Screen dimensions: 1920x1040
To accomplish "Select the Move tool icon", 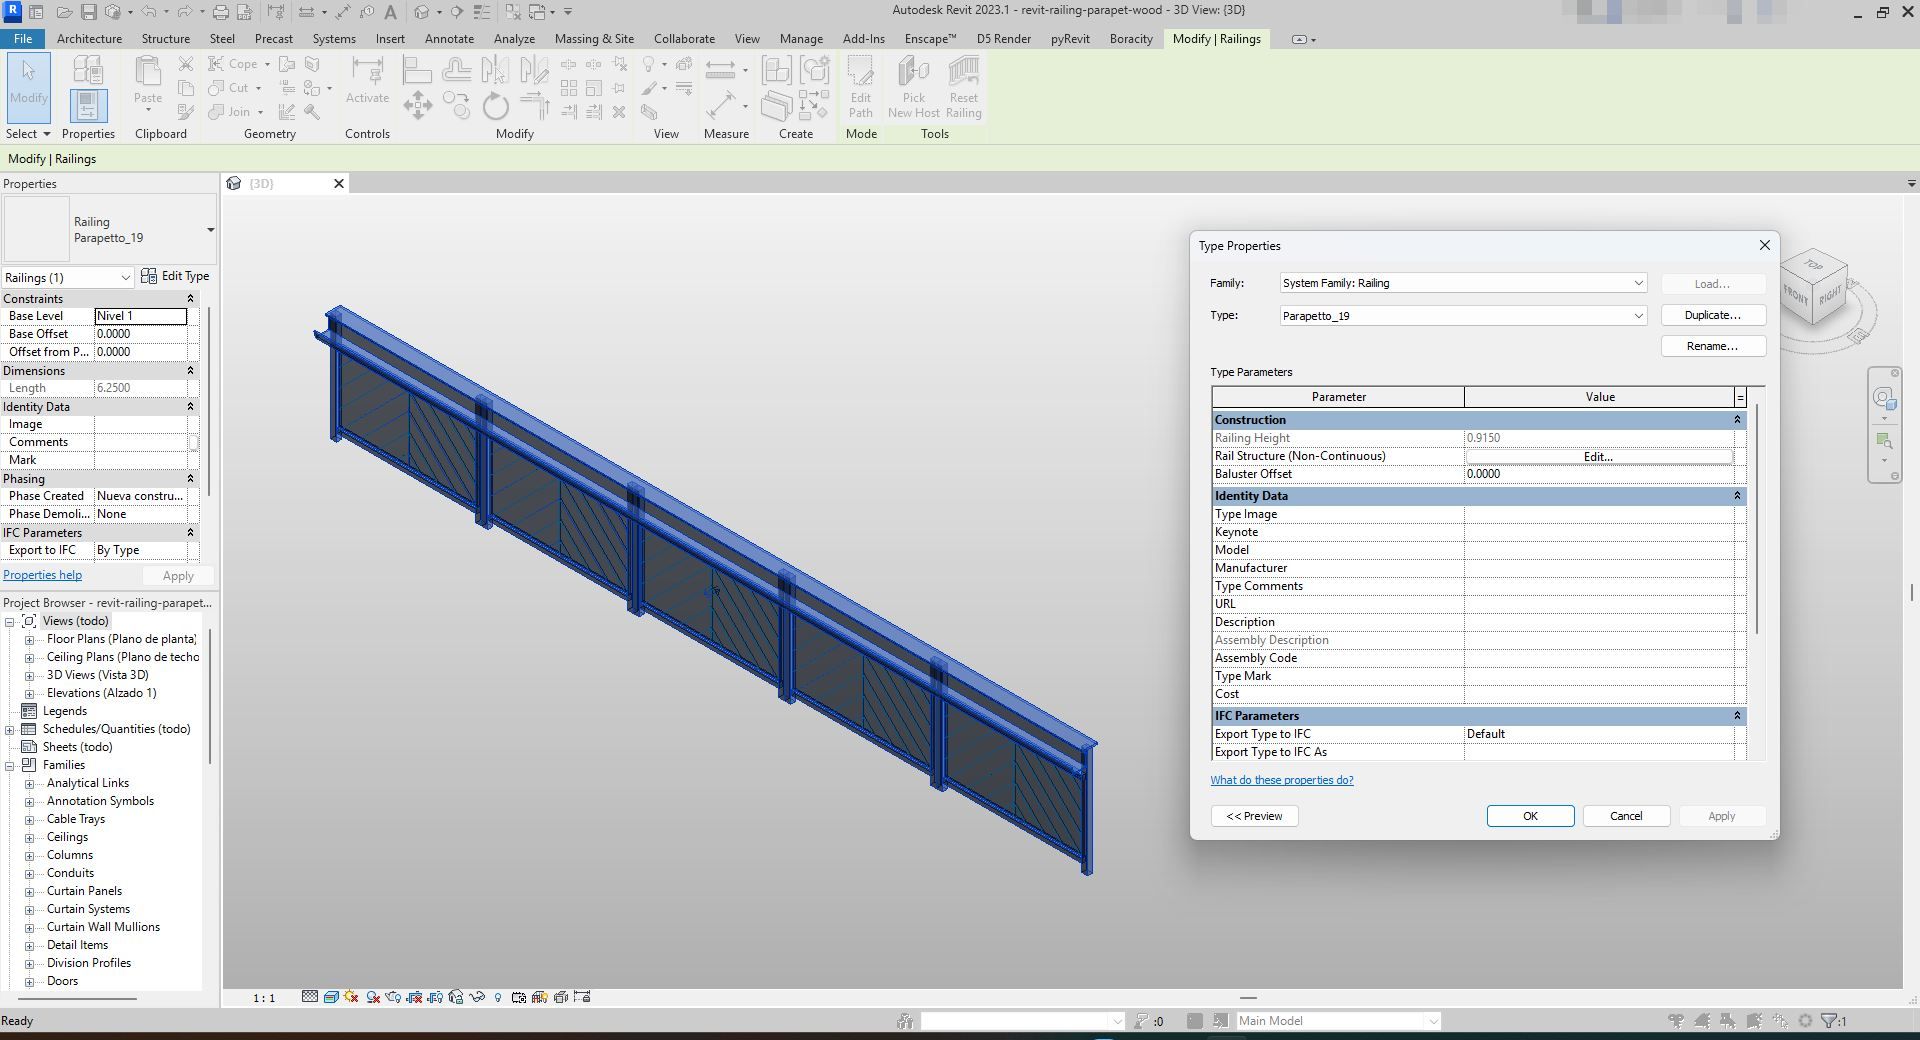I will 417,105.
